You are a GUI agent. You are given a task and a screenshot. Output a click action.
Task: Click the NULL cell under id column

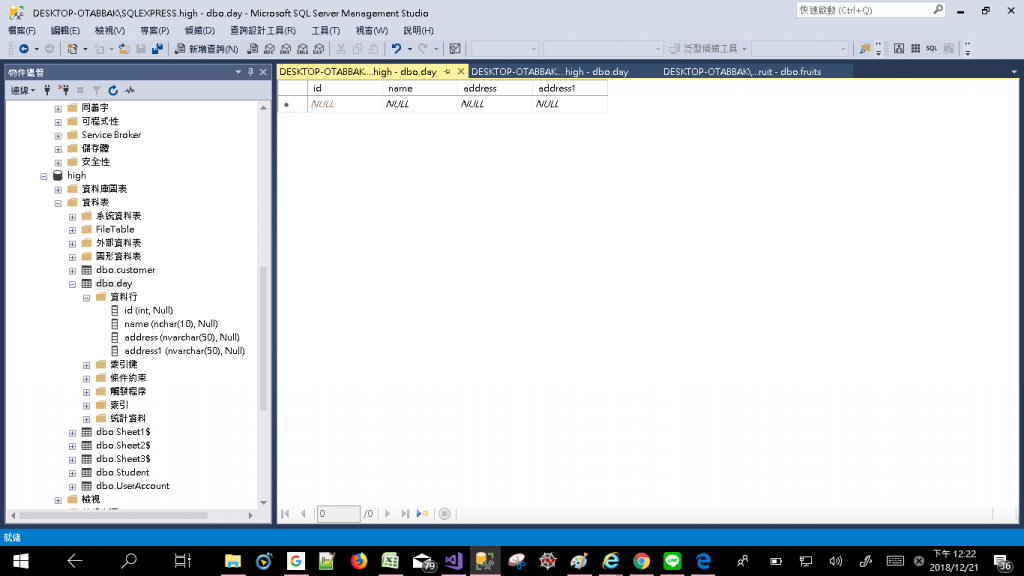pyautogui.click(x=345, y=104)
